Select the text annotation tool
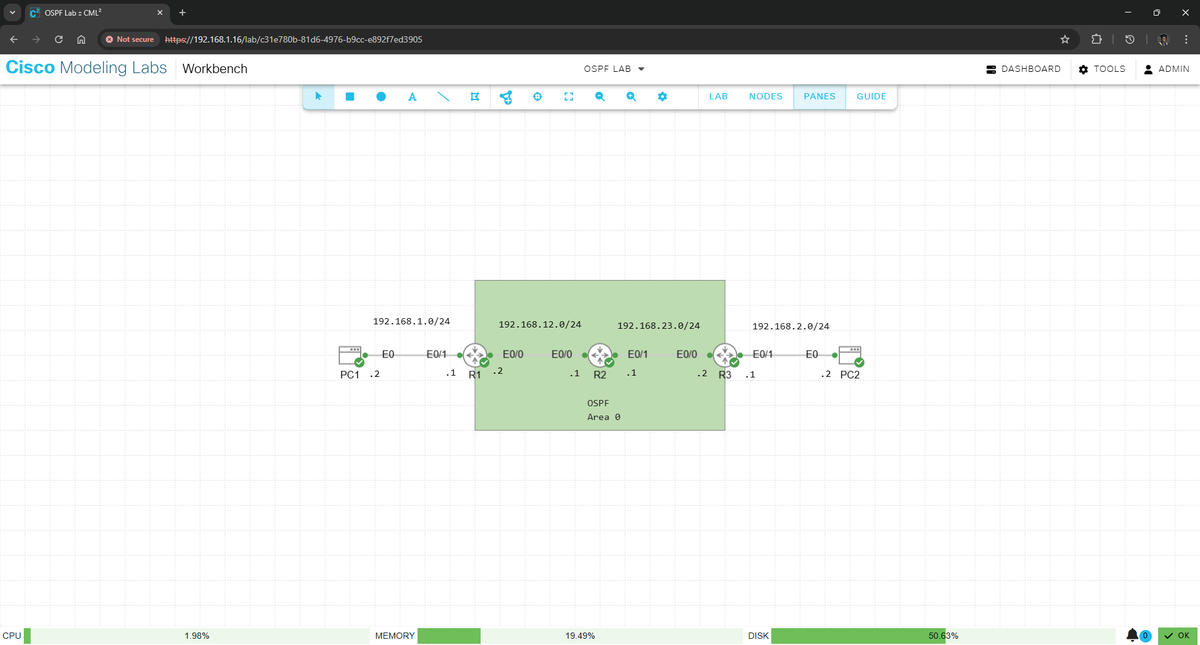 [x=412, y=97]
